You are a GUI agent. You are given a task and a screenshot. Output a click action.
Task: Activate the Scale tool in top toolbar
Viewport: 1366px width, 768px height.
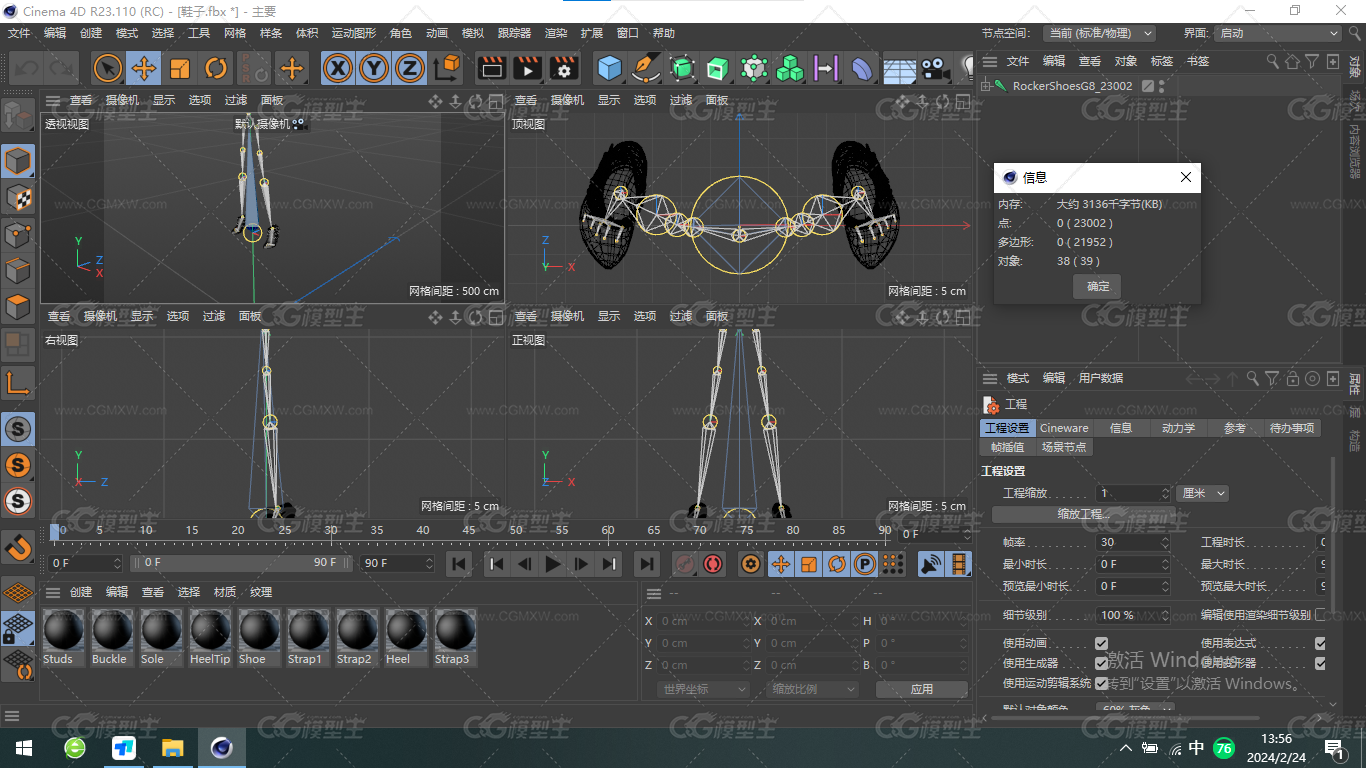[x=180, y=68]
